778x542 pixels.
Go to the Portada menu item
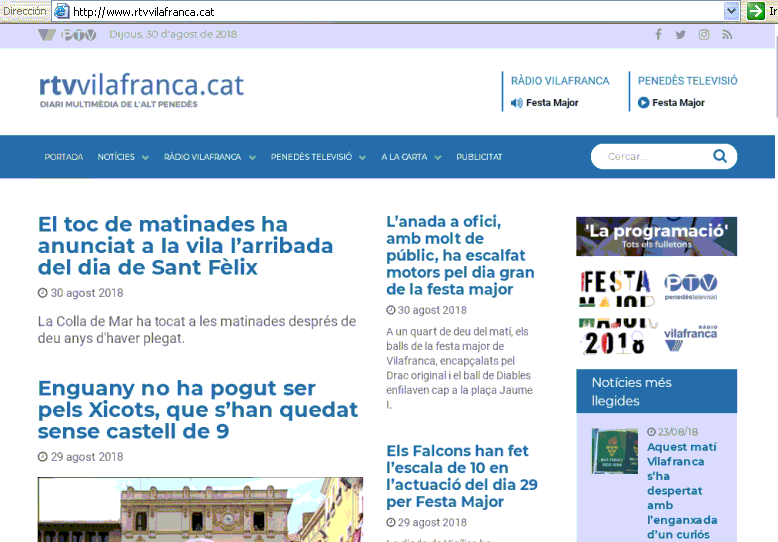coord(64,157)
